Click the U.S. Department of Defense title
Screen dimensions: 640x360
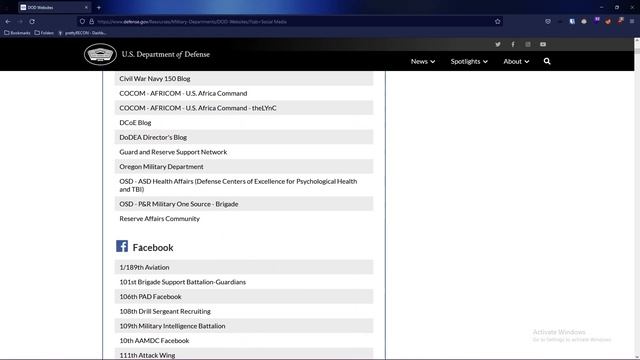pos(166,54)
